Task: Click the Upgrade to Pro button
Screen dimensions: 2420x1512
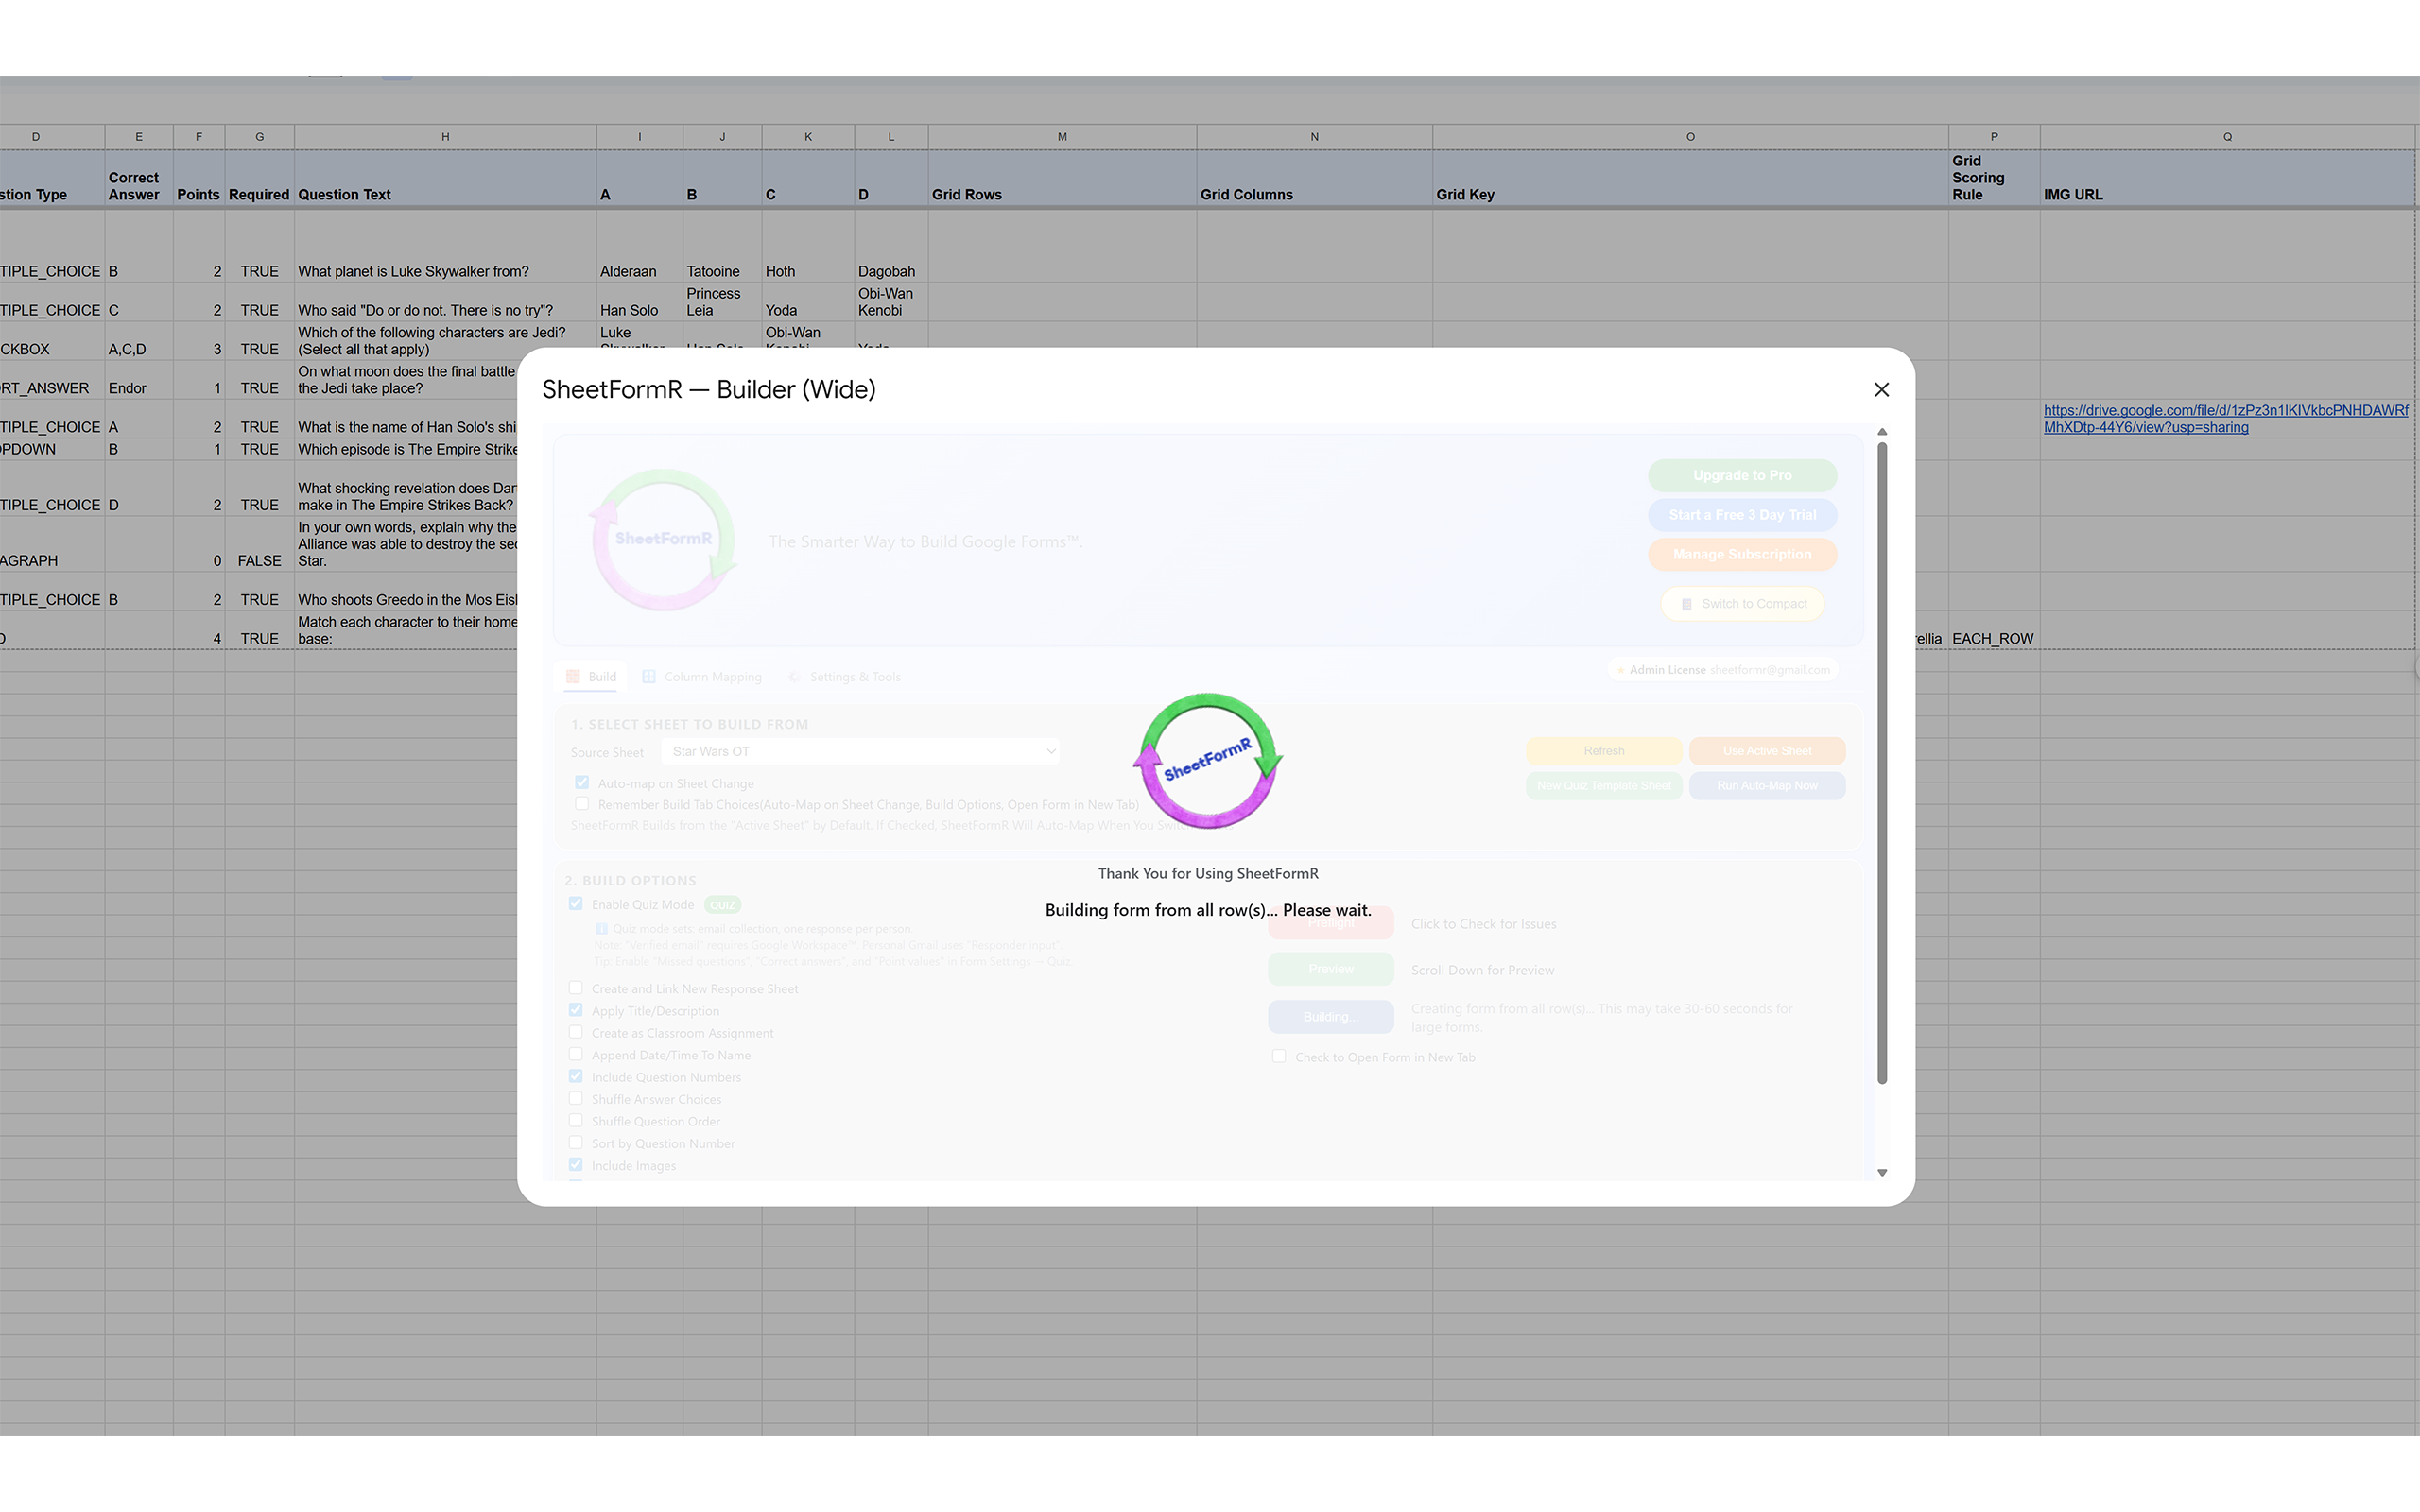Action: [1741, 475]
